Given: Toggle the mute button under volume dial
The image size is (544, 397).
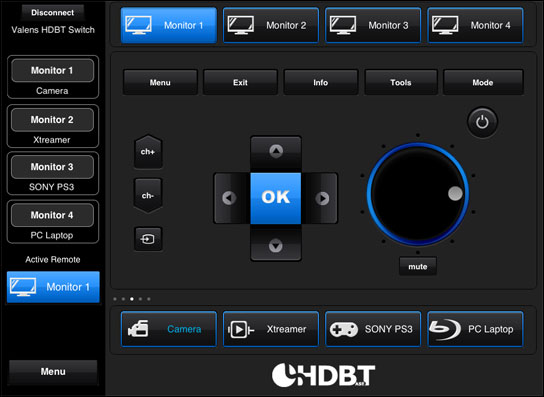Looking at the screenshot, I should [x=418, y=267].
